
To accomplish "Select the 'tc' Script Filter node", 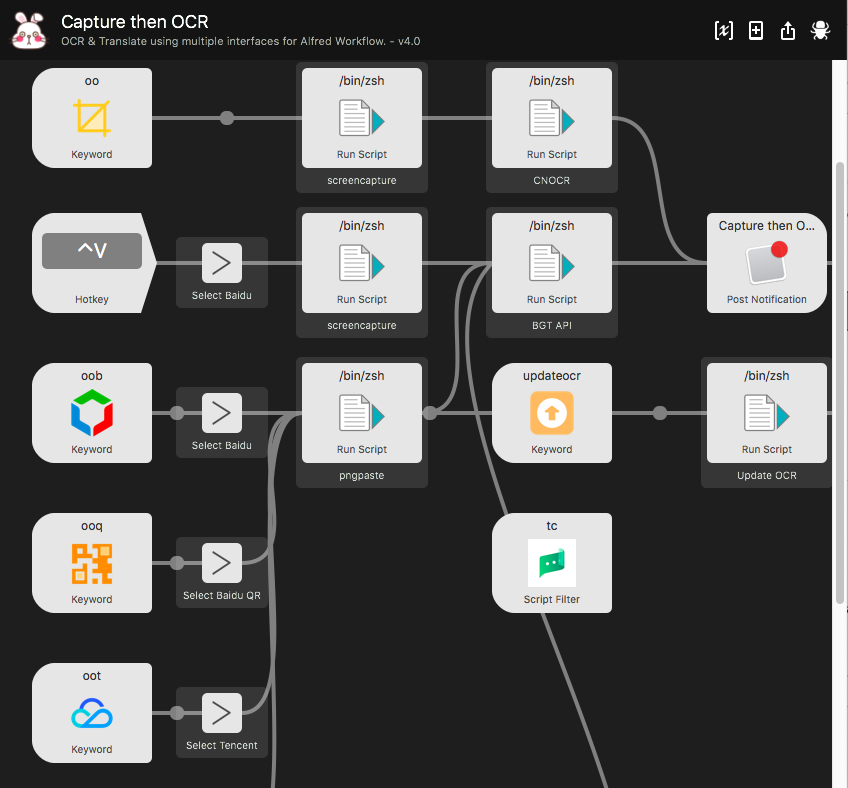I will pyautogui.click(x=552, y=562).
